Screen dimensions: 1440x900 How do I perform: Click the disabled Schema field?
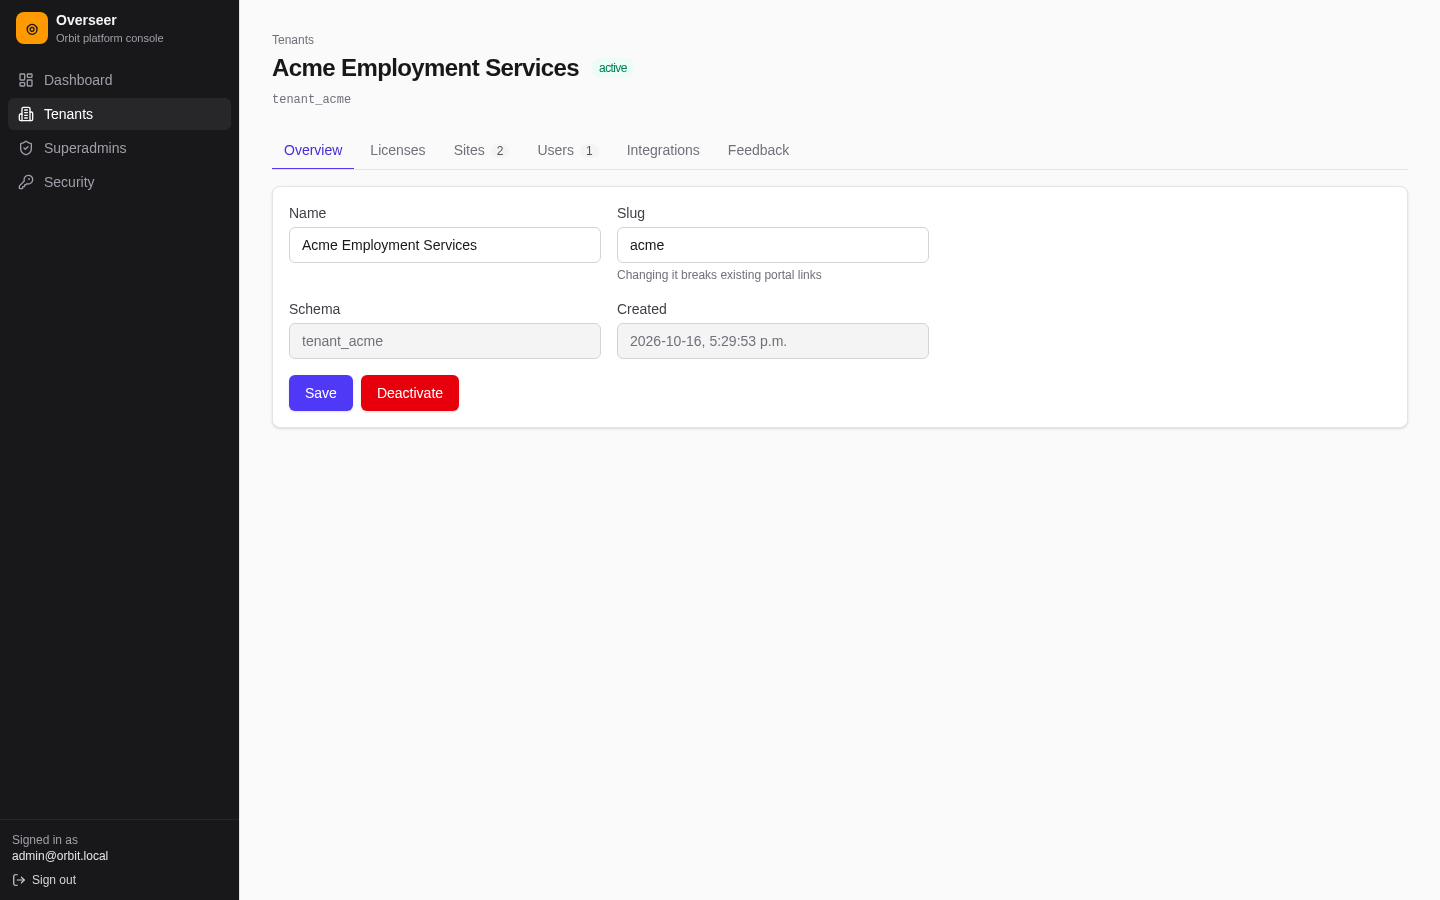(445, 341)
